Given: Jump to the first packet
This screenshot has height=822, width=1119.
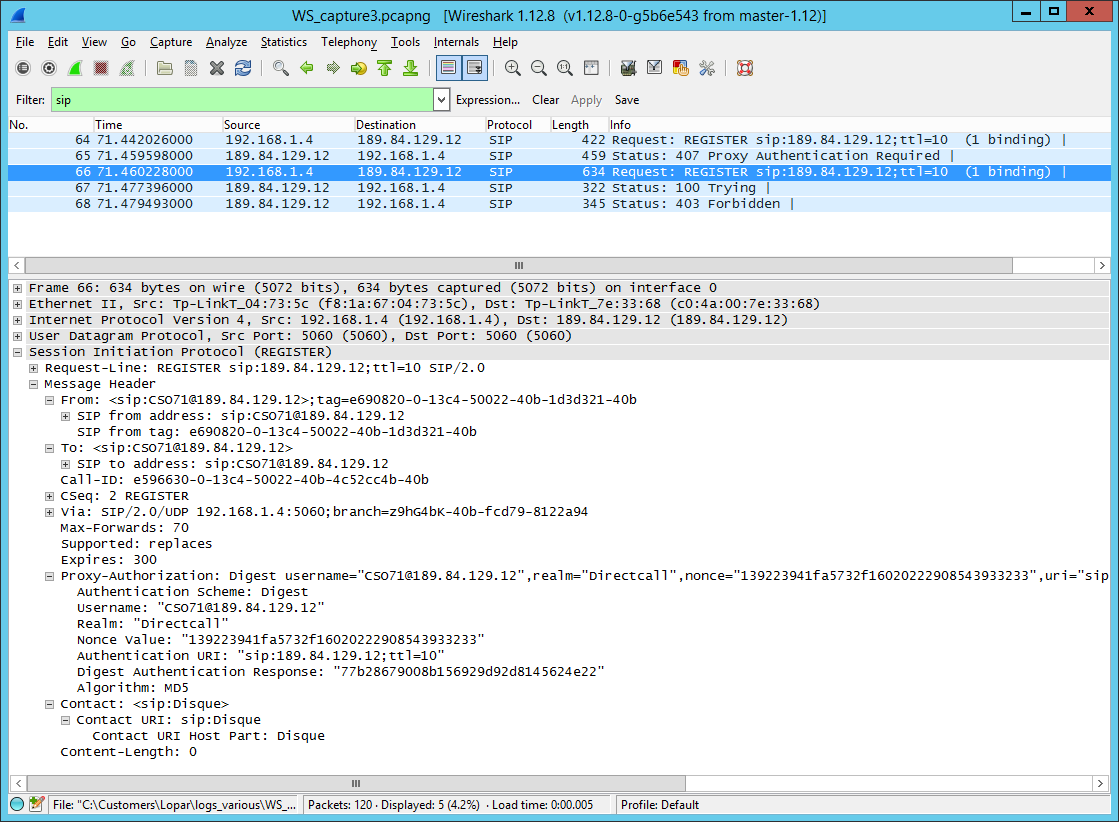Looking at the screenshot, I should coord(385,68).
